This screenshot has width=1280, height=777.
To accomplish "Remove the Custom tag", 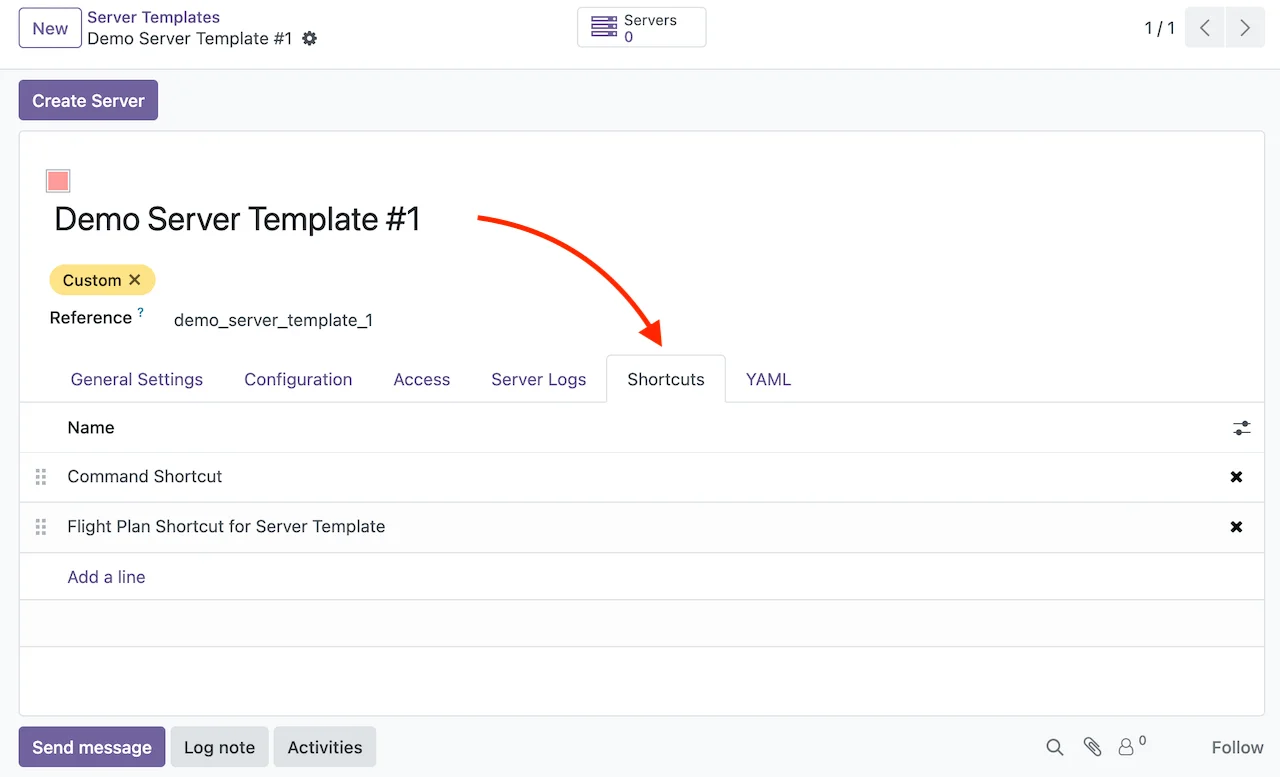I will click(x=135, y=280).
